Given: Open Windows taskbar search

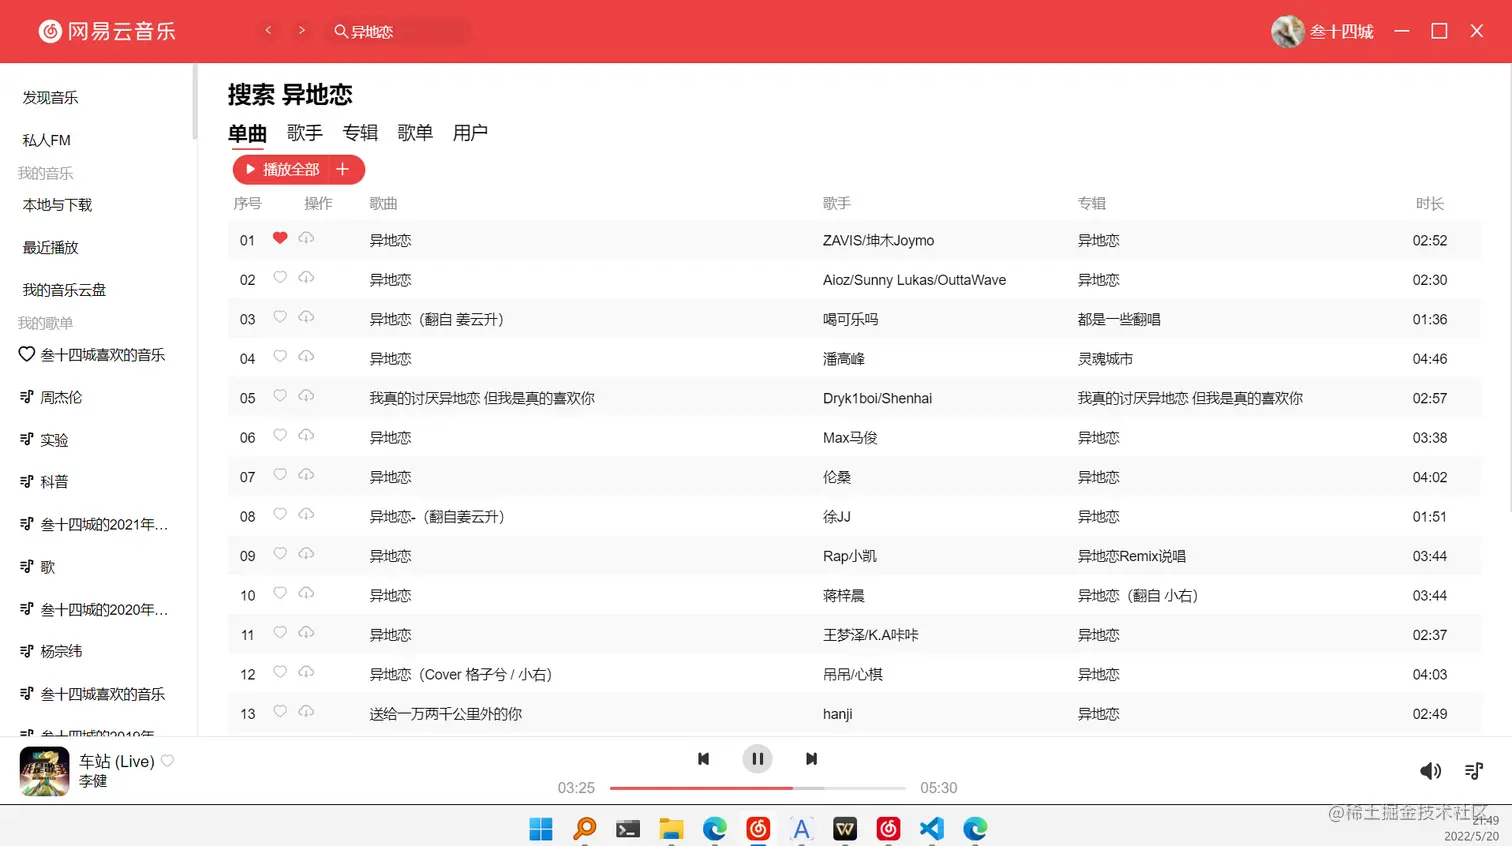Looking at the screenshot, I should [x=584, y=829].
